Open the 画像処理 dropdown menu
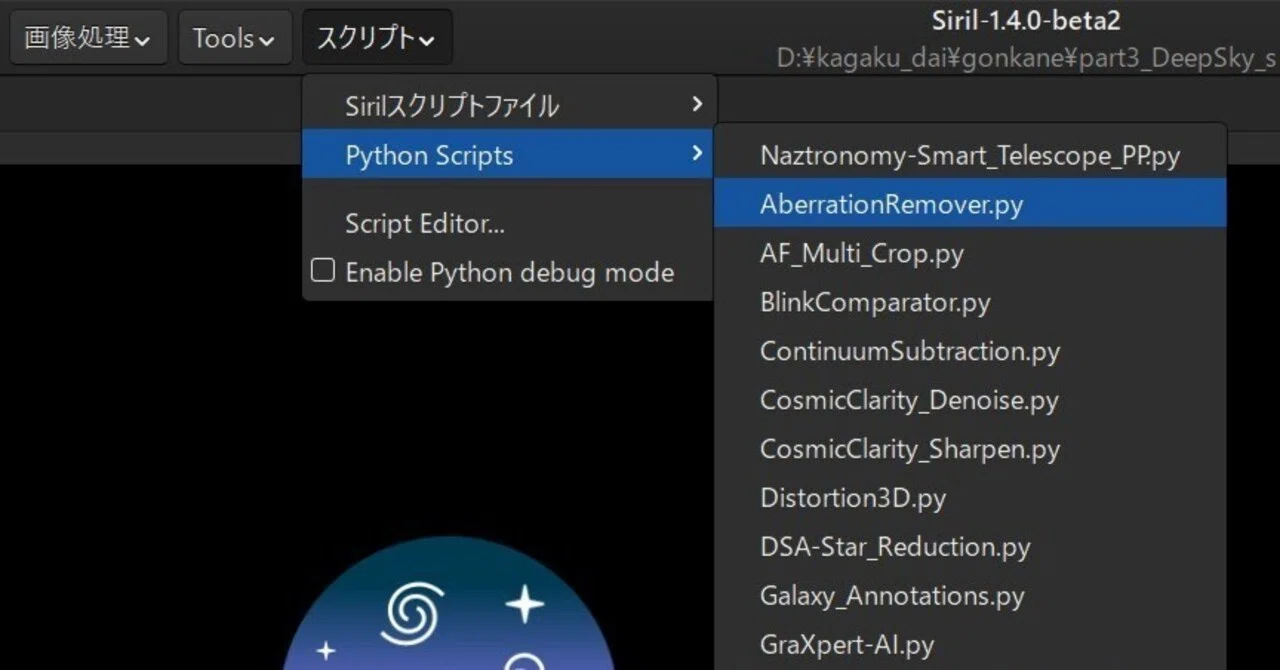1280x670 pixels. pyautogui.click(x=88, y=38)
